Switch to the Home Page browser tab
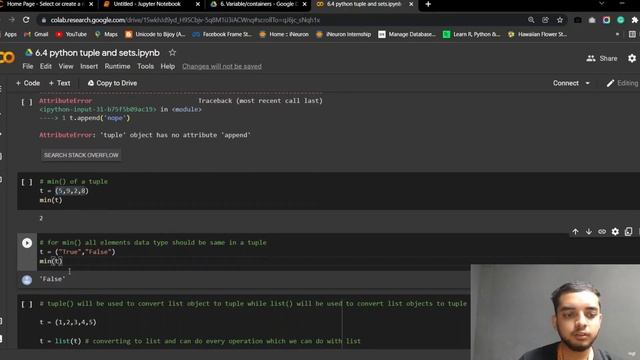 45,4
